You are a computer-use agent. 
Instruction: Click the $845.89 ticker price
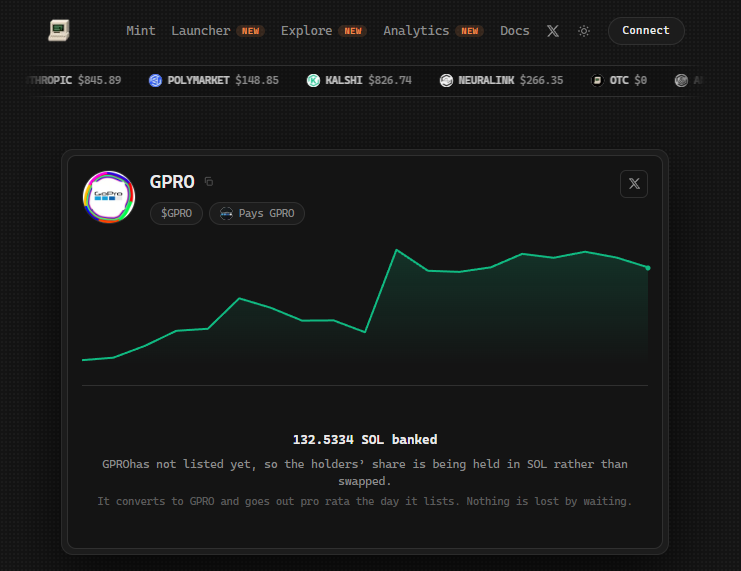pyautogui.click(x=99, y=80)
